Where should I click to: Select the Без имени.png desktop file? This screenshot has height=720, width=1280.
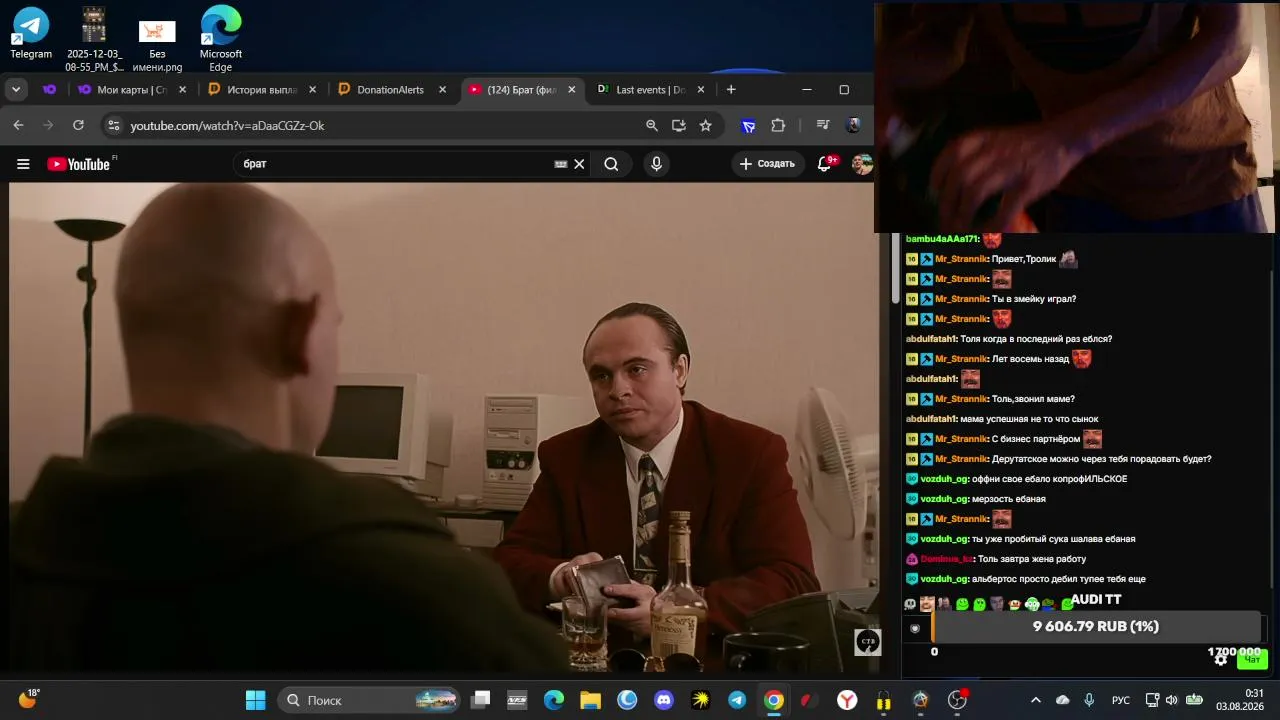(157, 46)
